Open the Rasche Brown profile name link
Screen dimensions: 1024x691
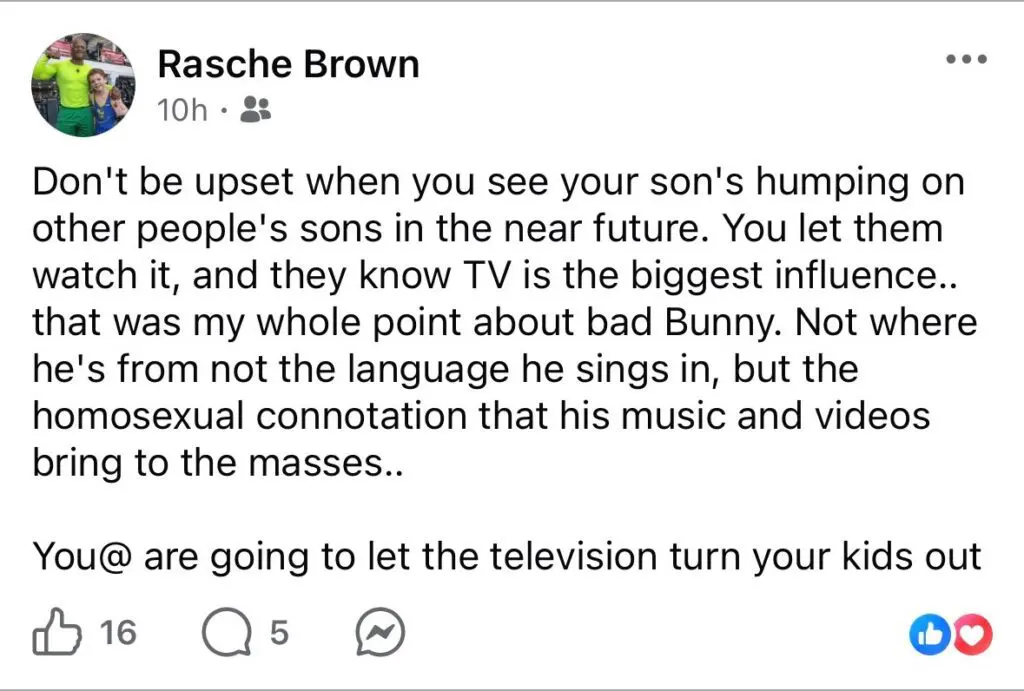coord(288,65)
